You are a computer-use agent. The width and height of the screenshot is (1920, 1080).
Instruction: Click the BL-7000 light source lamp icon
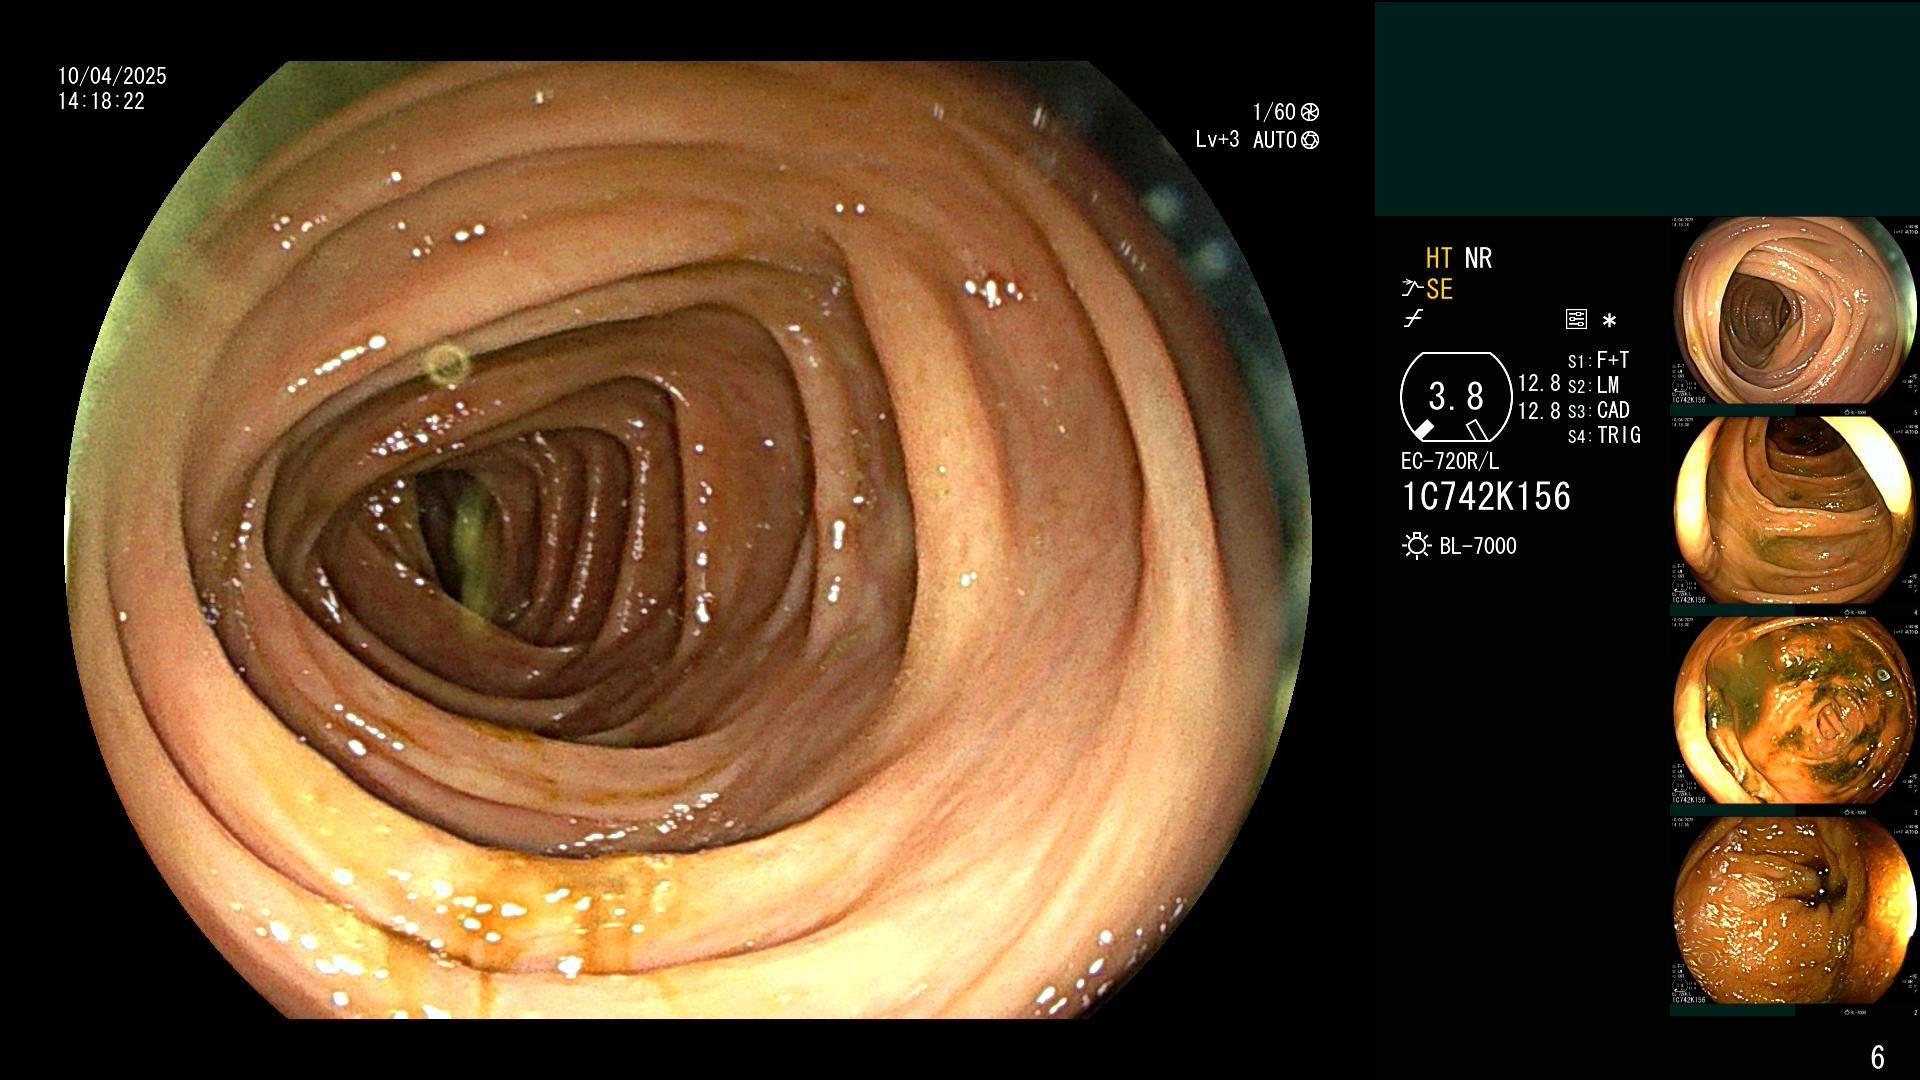tap(1416, 546)
